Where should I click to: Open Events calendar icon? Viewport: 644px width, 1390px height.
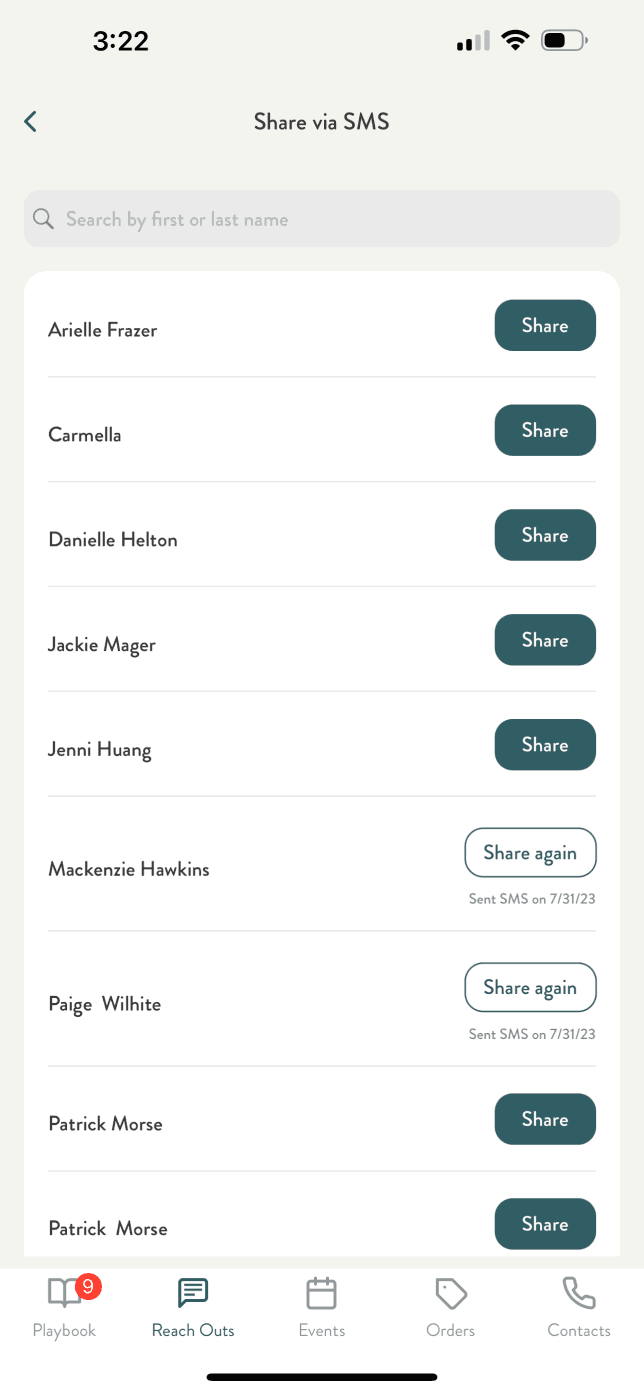321,1293
